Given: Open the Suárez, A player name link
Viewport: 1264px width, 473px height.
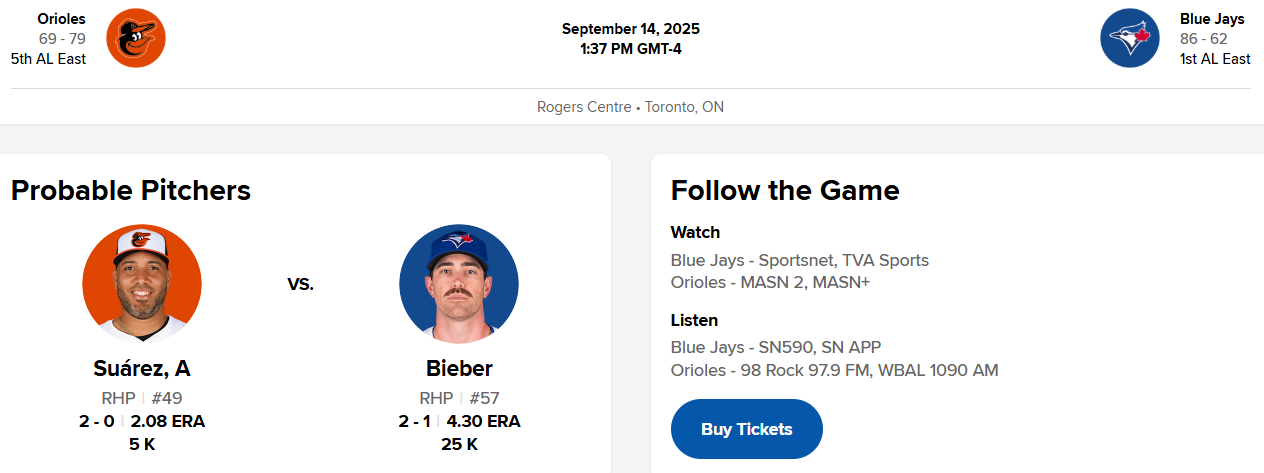Looking at the screenshot, I should (142, 368).
